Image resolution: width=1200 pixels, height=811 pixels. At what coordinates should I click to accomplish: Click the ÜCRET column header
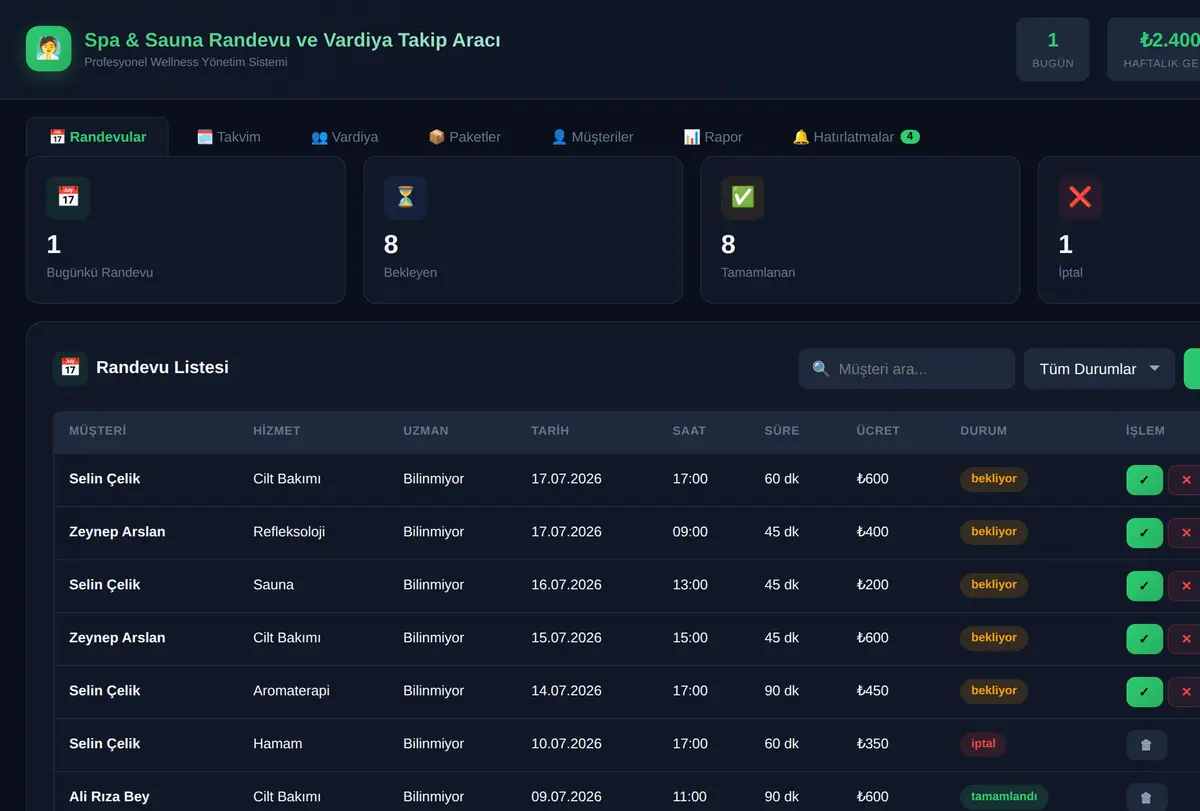point(878,431)
